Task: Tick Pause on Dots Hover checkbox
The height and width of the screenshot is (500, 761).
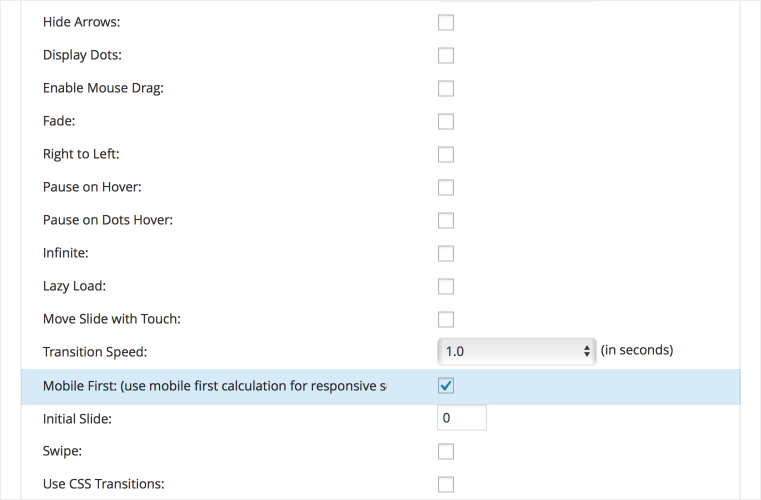Action: pos(446,221)
